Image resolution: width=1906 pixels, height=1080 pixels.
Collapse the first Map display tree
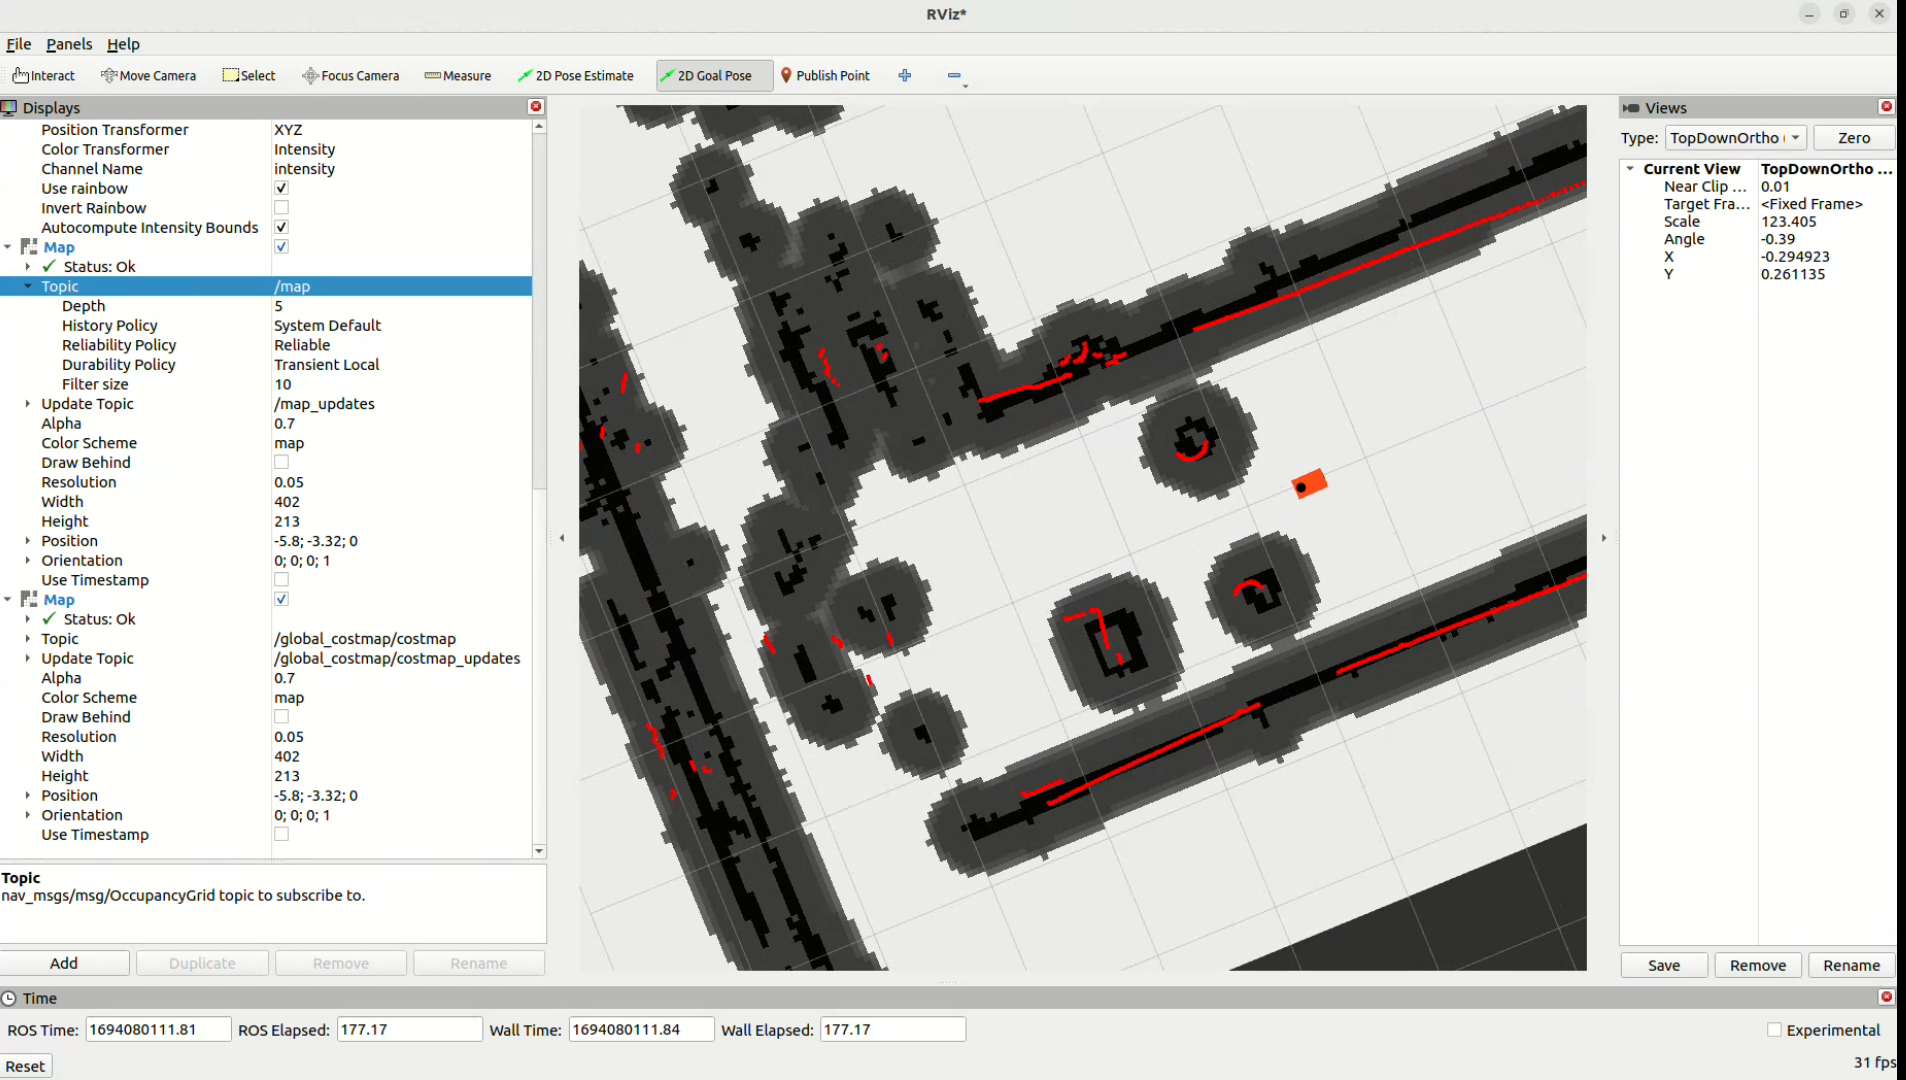[8, 247]
